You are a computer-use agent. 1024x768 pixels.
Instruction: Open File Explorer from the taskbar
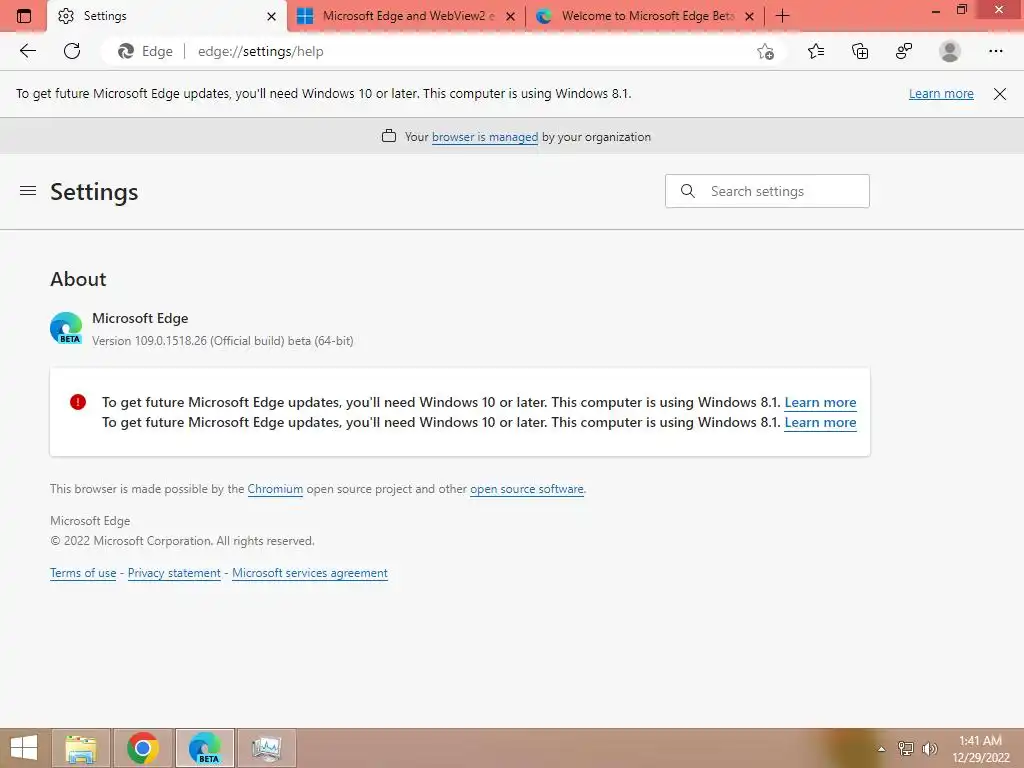(81, 748)
